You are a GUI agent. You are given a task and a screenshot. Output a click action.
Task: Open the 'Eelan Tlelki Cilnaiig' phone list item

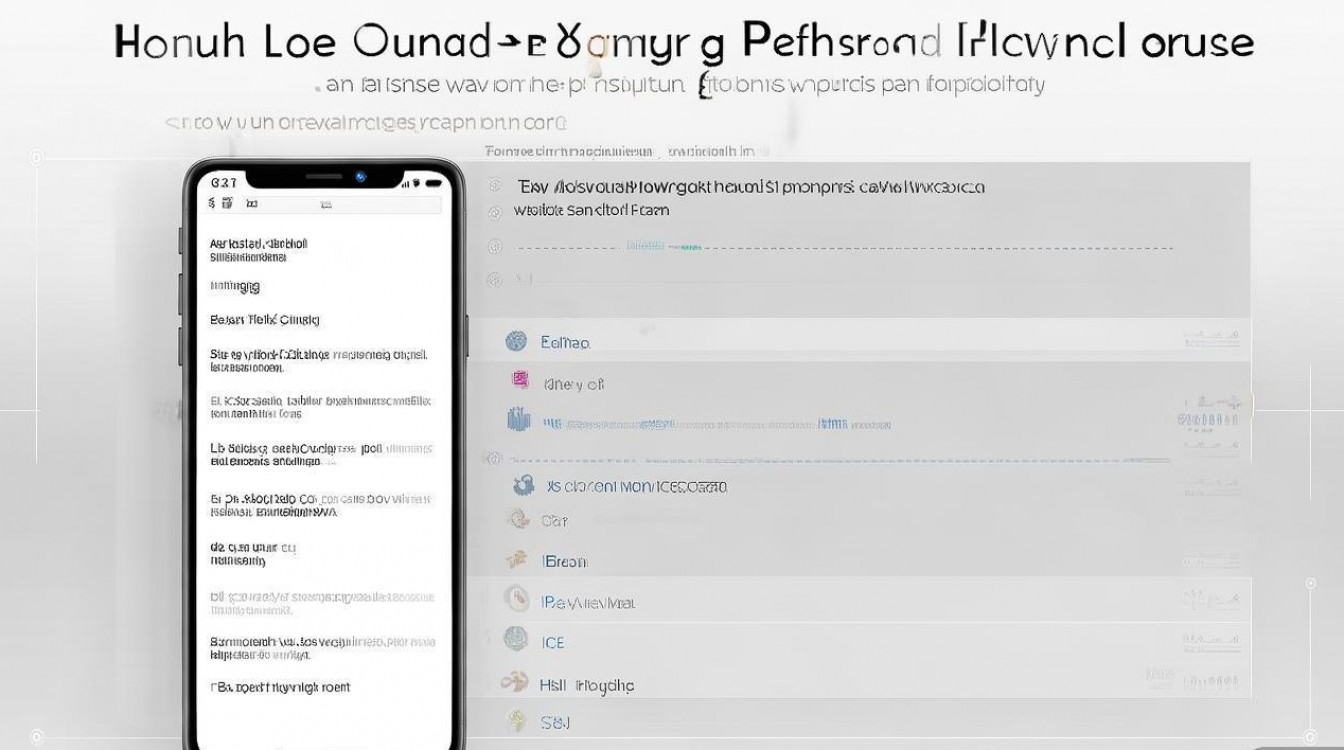265,320
